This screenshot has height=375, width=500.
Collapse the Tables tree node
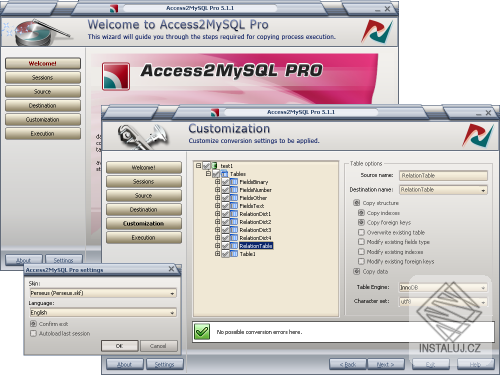click(x=208, y=174)
